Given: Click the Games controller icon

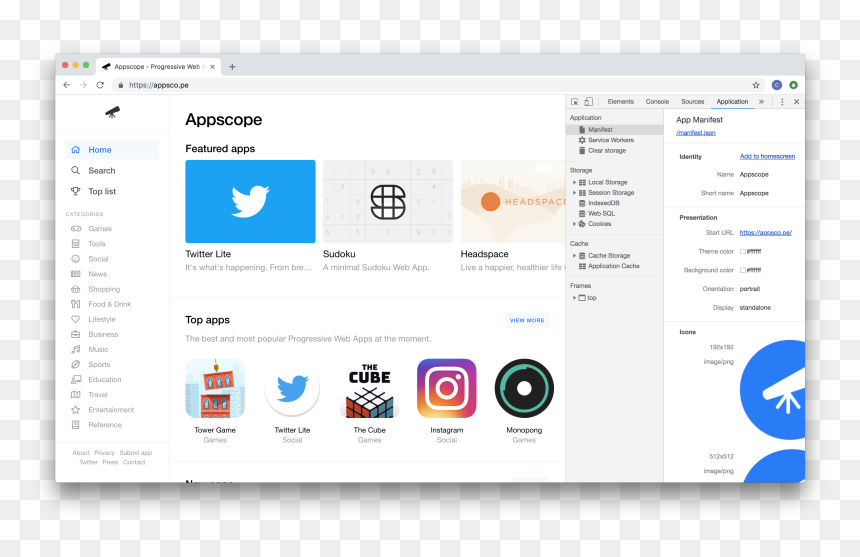Looking at the screenshot, I should [x=76, y=229].
